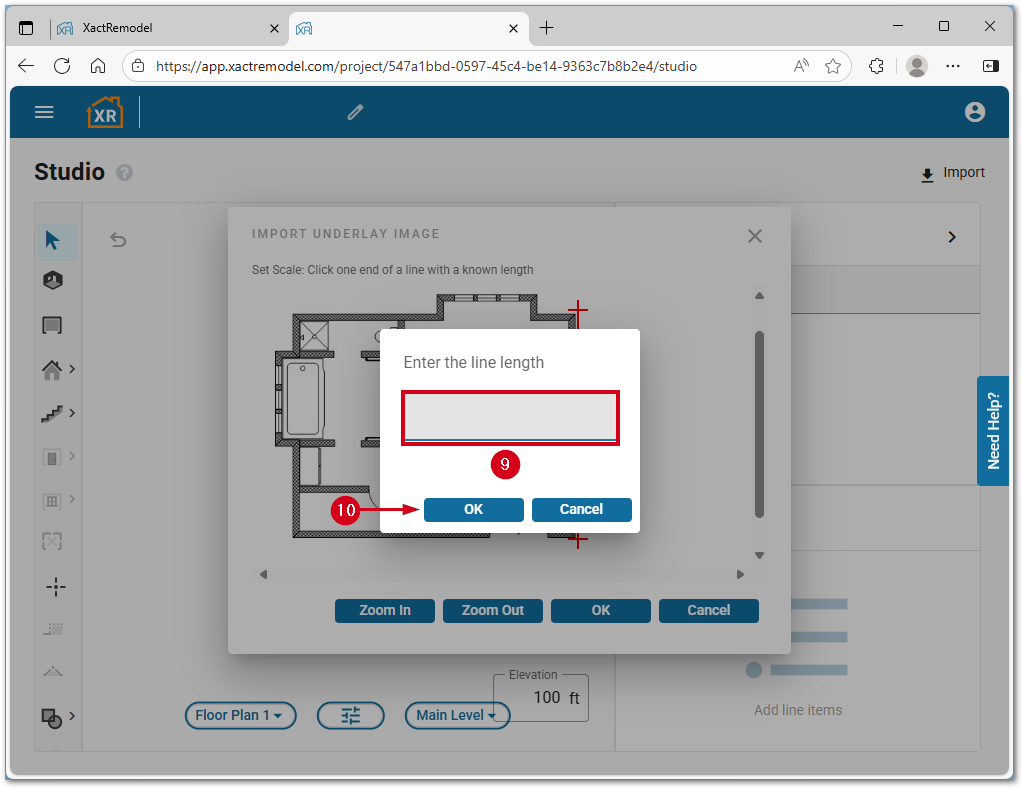Click the line length input field
1023x789 pixels.
click(510, 417)
